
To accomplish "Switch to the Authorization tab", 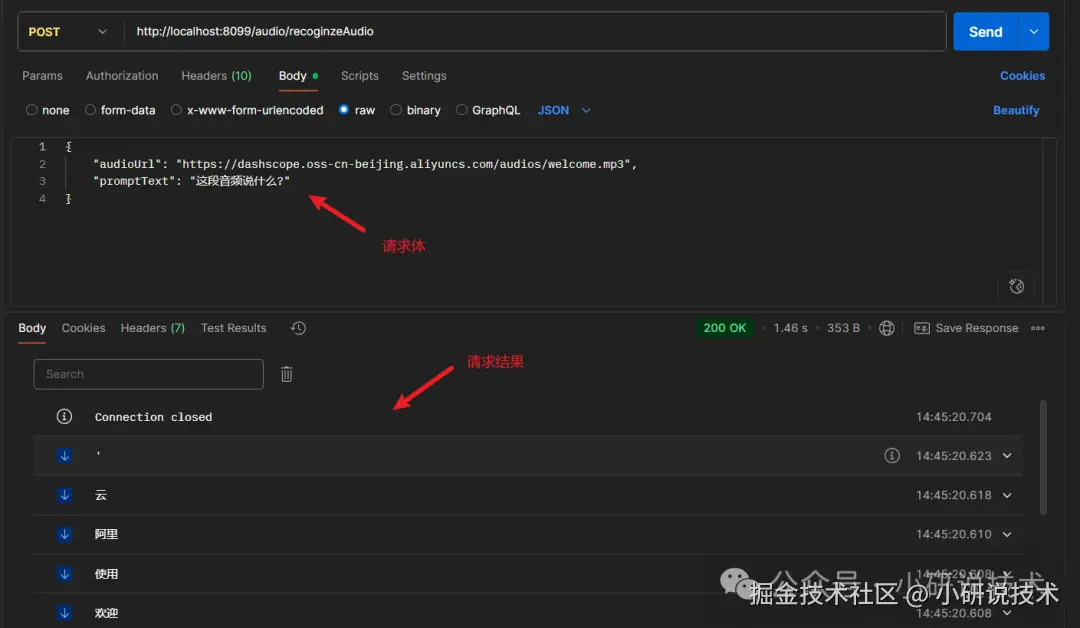I will [x=122, y=76].
